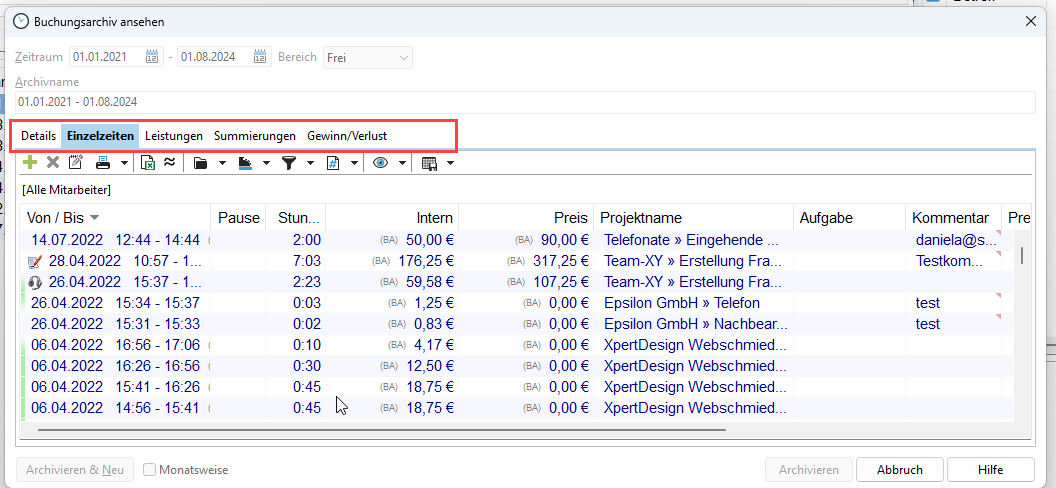
Task: Expand the dropdown arrow next to printer icon
Action: click(x=124, y=163)
